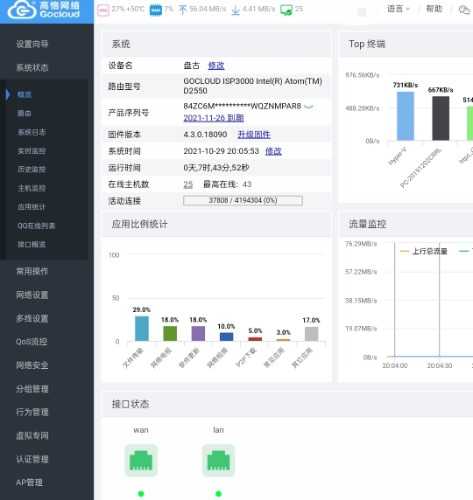This screenshot has width=473, height=500.
Task: Click 修改 link next to device name
Action: [x=216, y=65]
